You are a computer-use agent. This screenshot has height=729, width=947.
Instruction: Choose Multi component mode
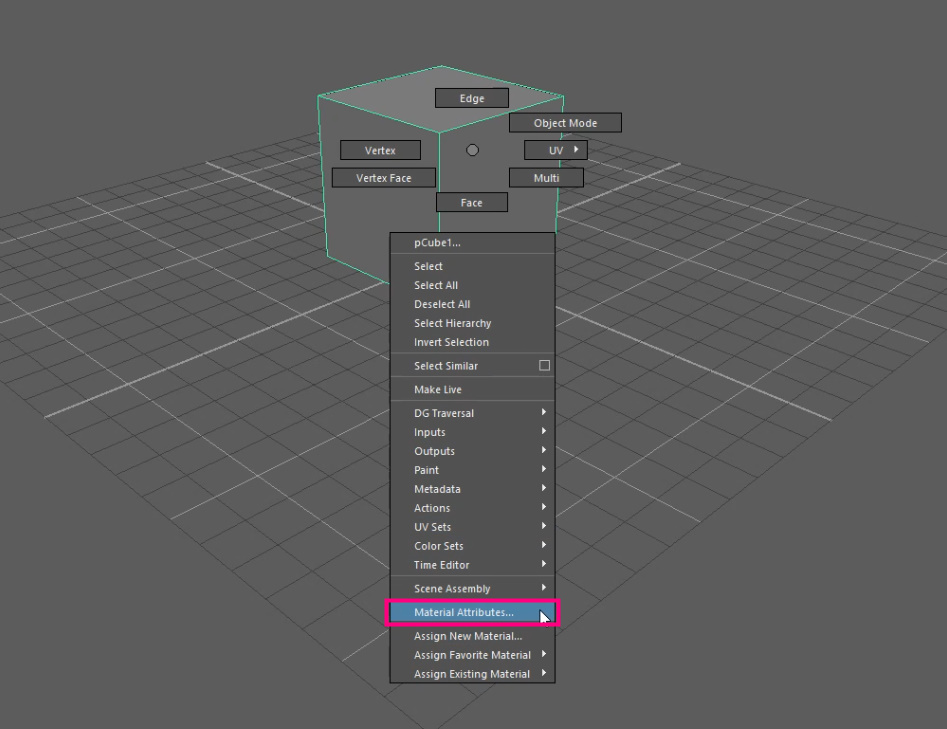click(547, 178)
